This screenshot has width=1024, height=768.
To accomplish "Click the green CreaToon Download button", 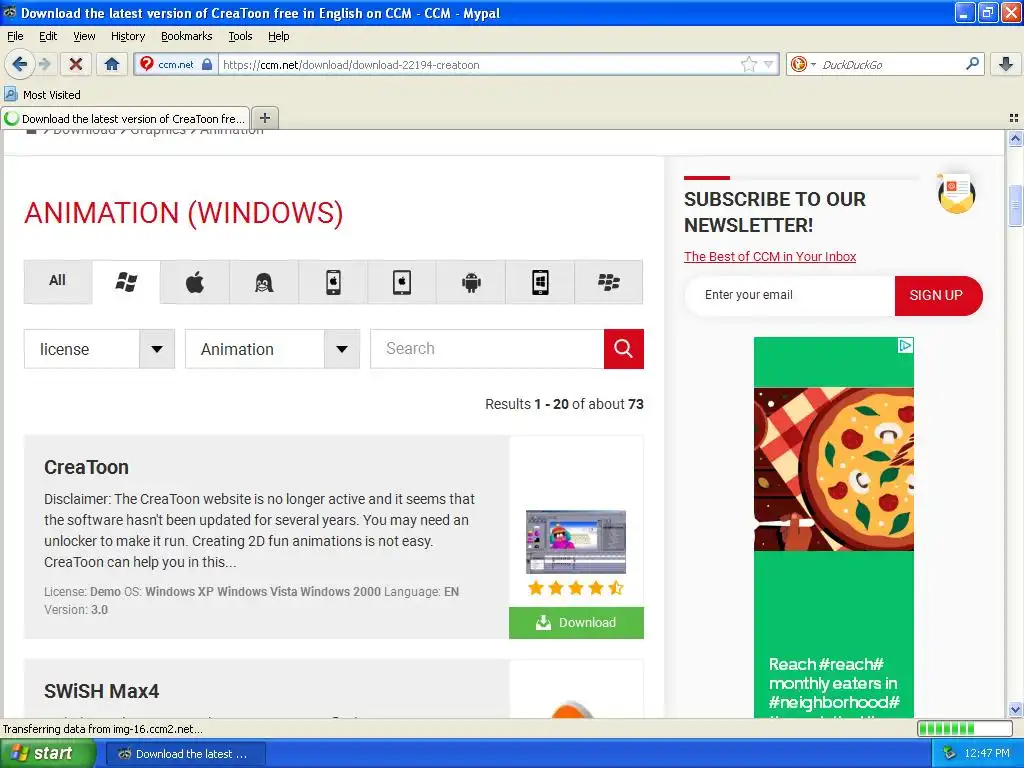I will point(576,622).
